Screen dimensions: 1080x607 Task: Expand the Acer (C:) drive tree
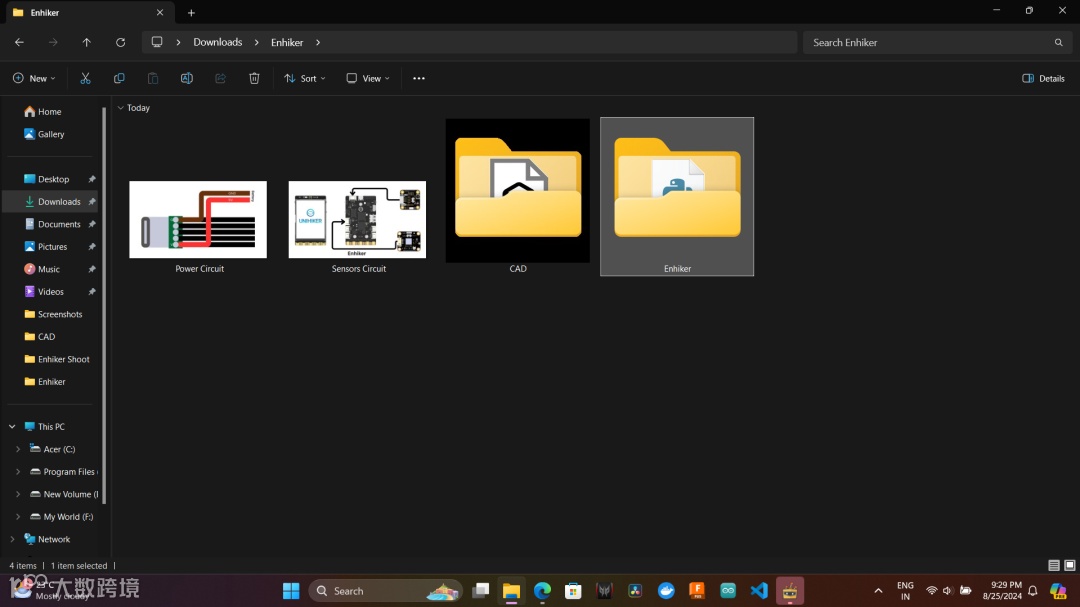(18, 449)
